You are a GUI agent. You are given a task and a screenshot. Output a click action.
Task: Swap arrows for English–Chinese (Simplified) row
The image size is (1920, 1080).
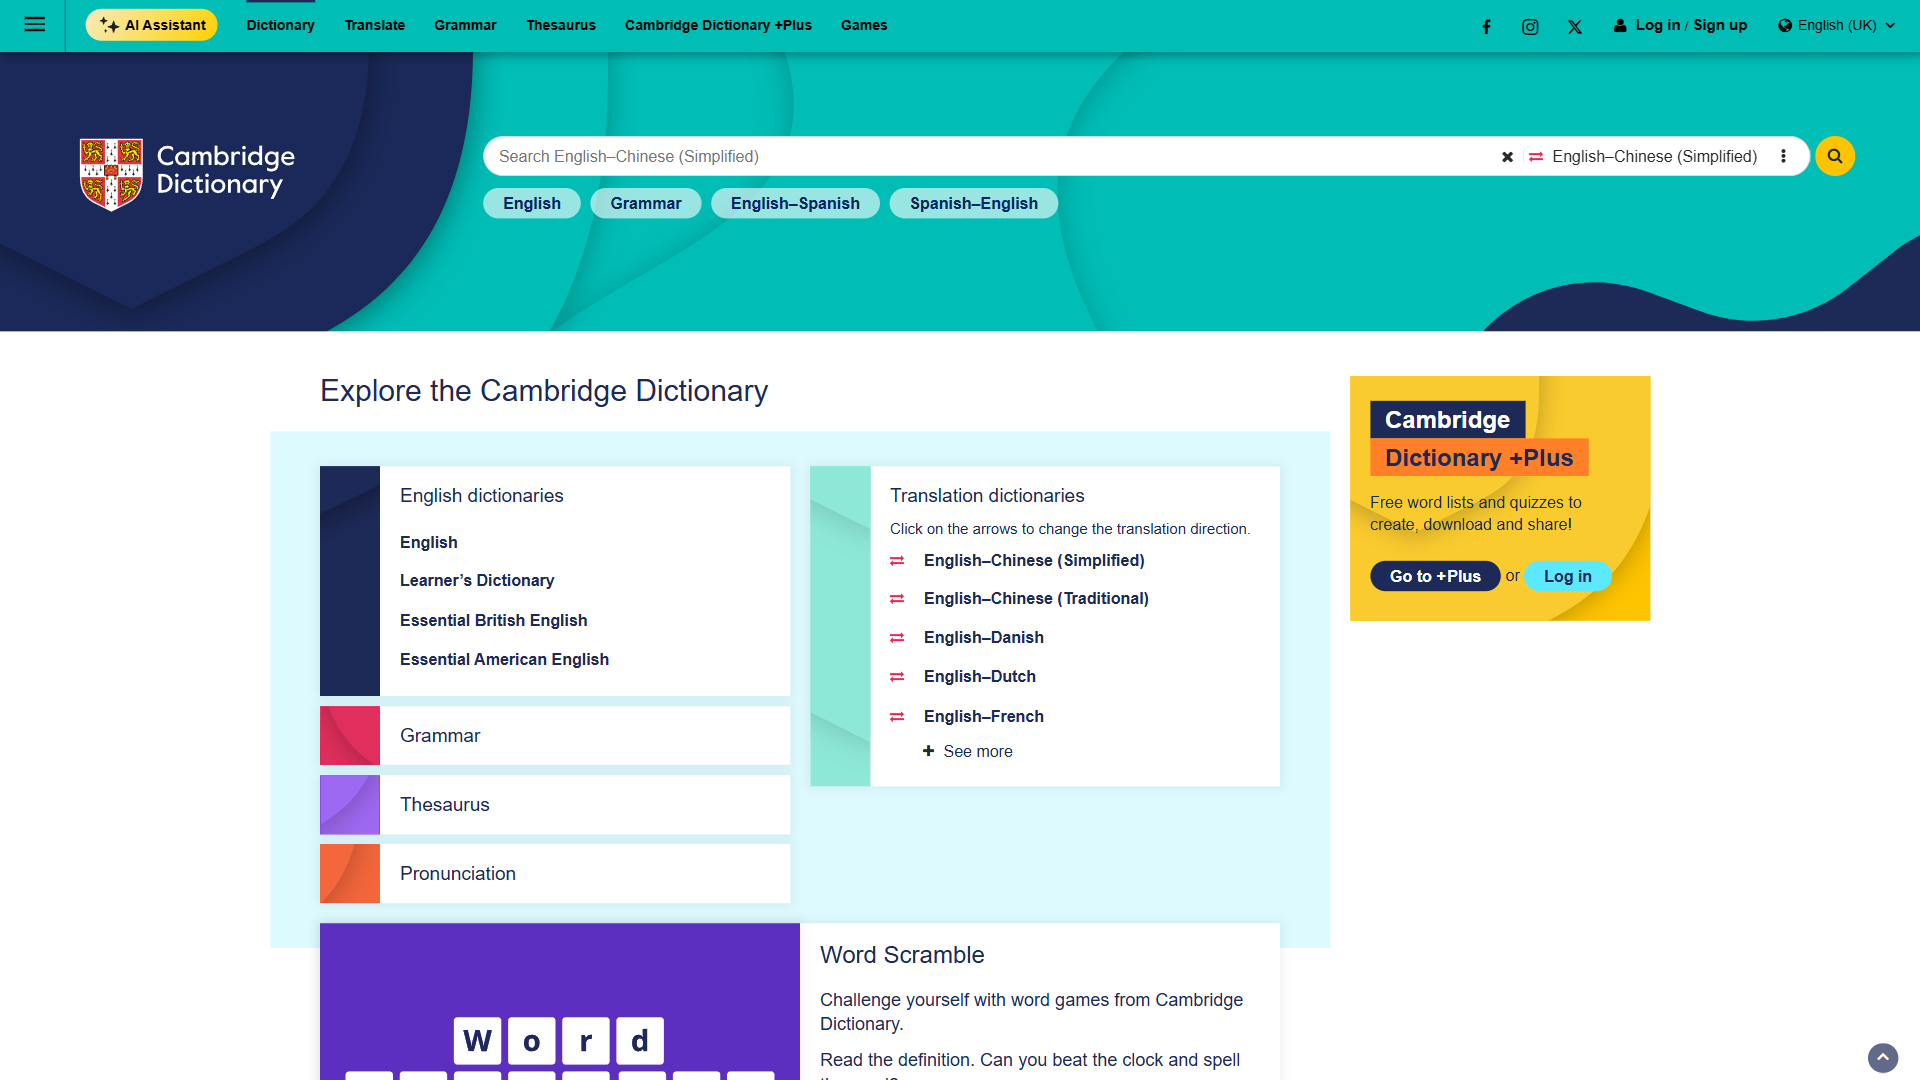tap(897, 561)
